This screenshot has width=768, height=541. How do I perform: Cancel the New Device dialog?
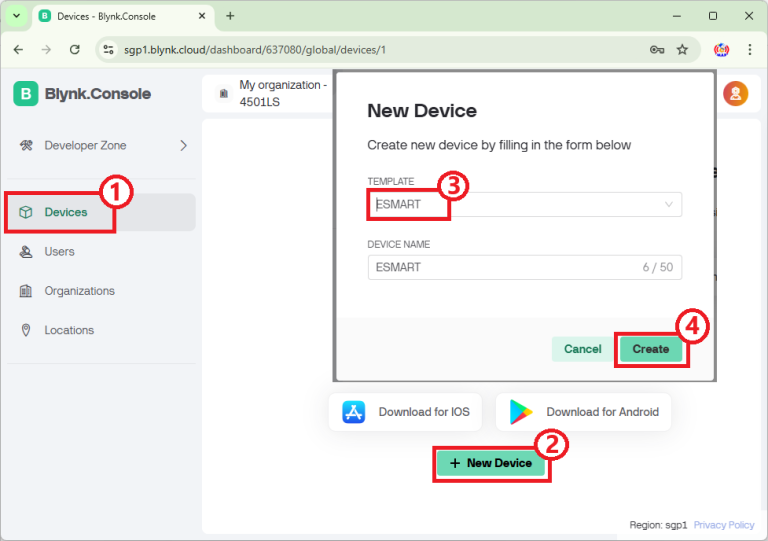[x=582, y=349]
